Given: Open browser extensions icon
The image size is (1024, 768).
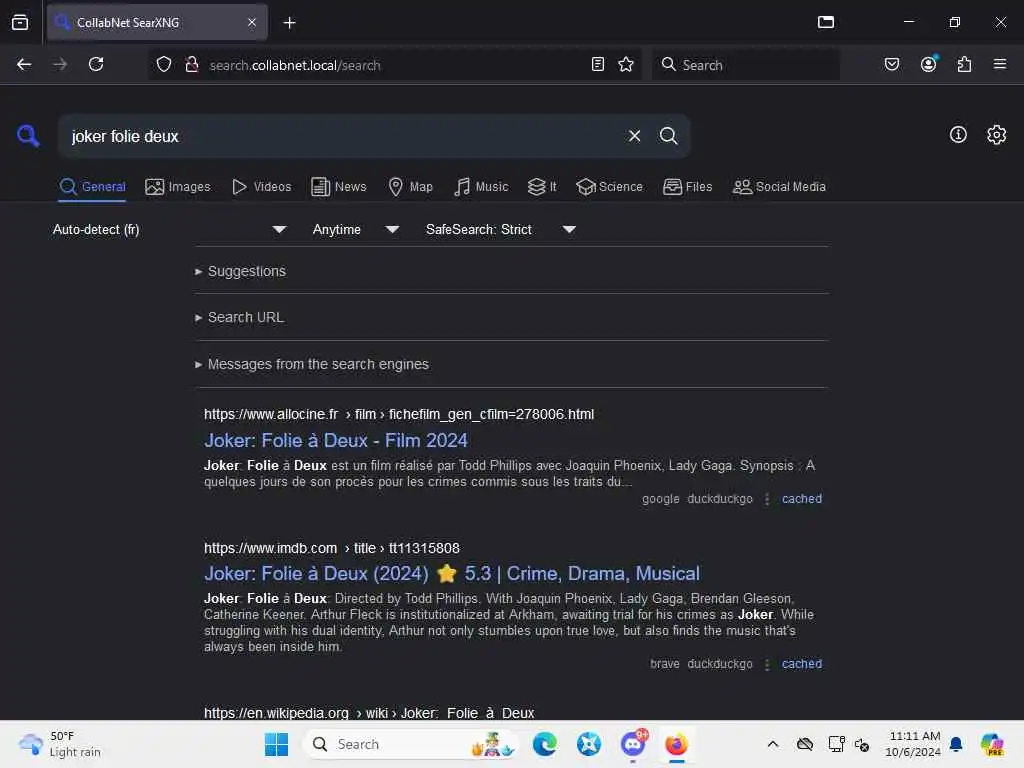Looking at the screenshot, I should (964, 65).
